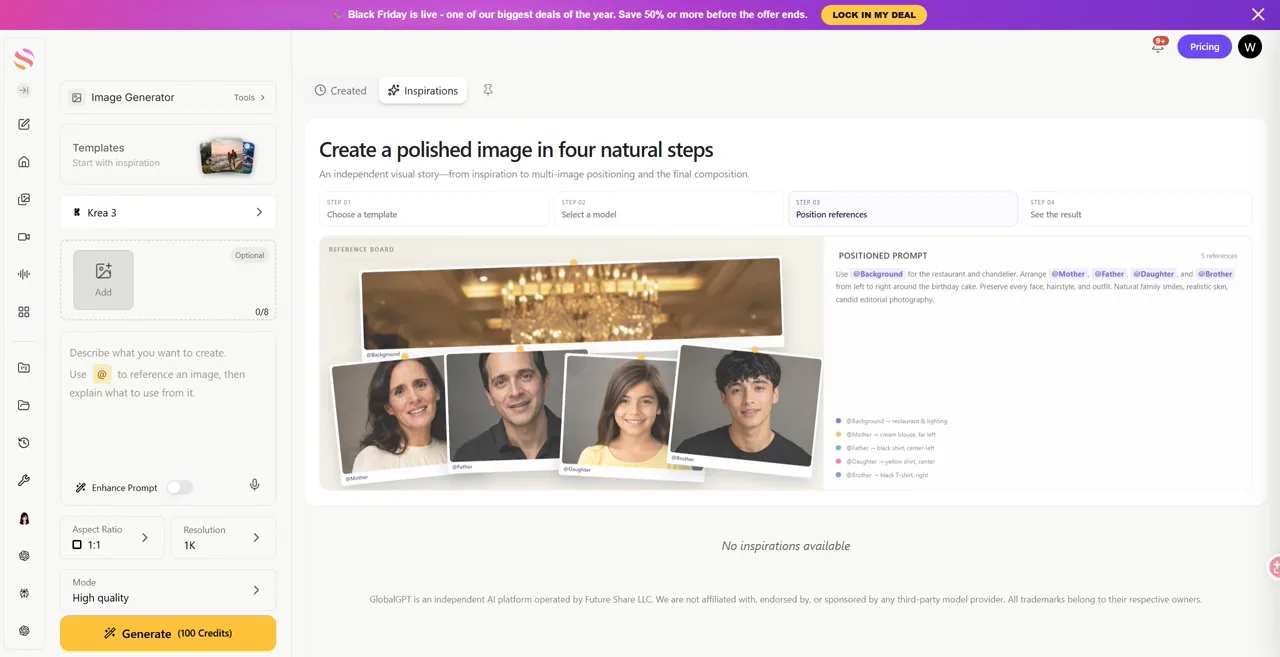This screenshot has width=1280, height=657.
Task: Select Step 02 Select a model
Action: pos(668,209)
